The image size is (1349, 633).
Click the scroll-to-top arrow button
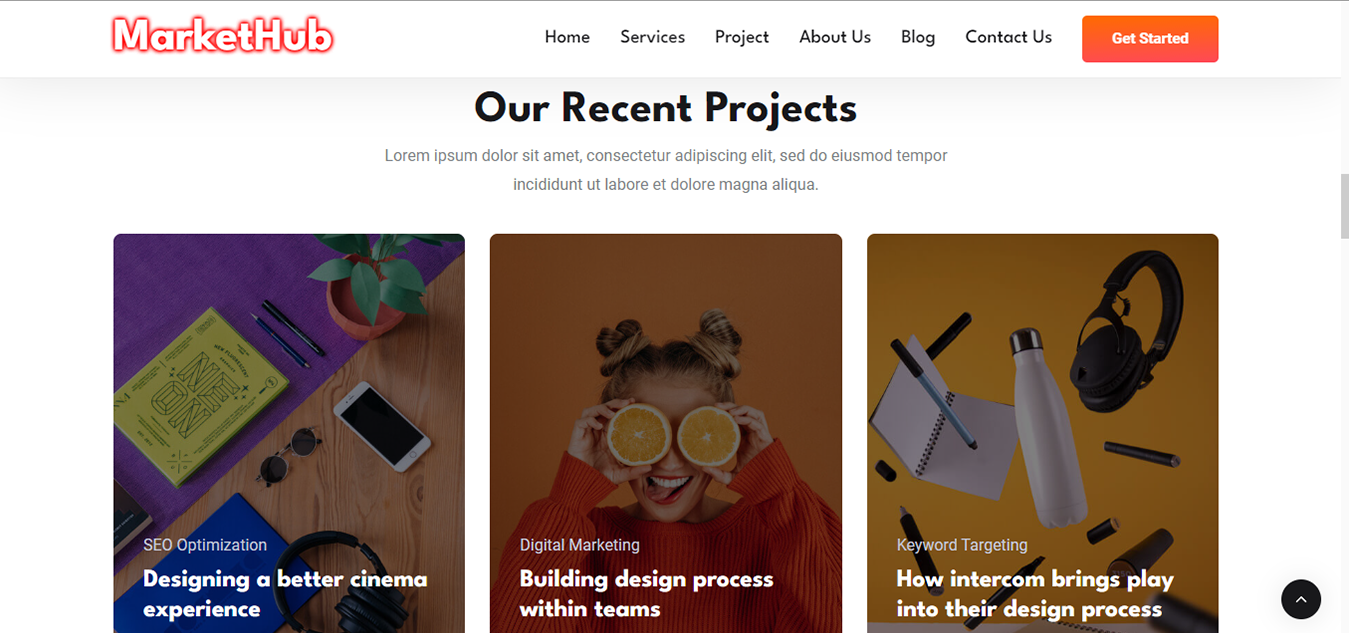[1300, 599]
